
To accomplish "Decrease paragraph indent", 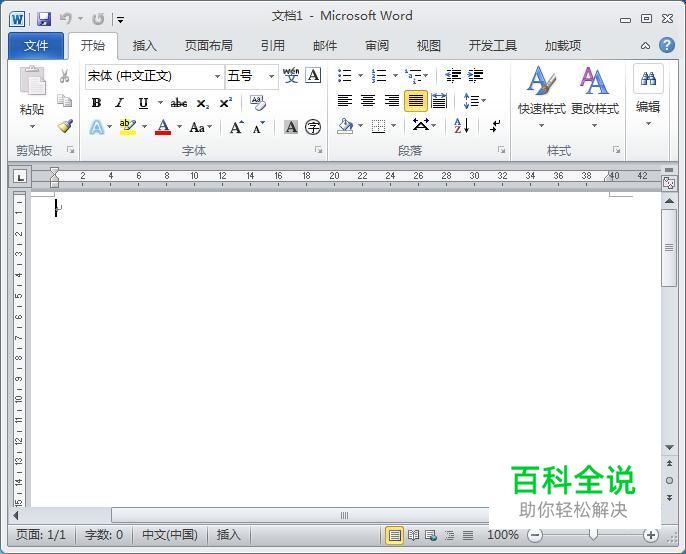I will point(453,76).
